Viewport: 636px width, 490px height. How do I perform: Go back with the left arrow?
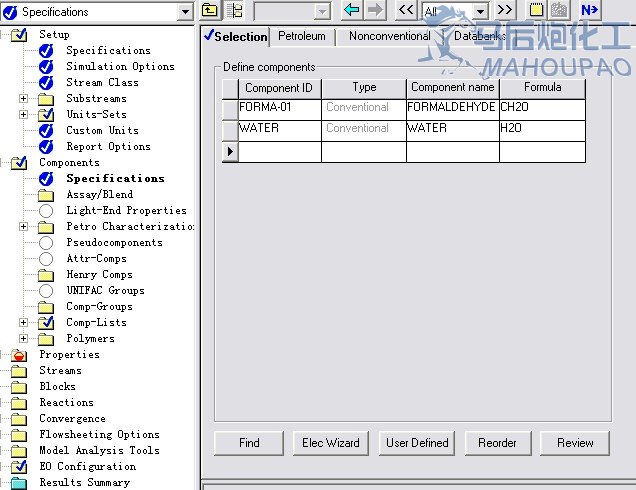click(351, 11)
